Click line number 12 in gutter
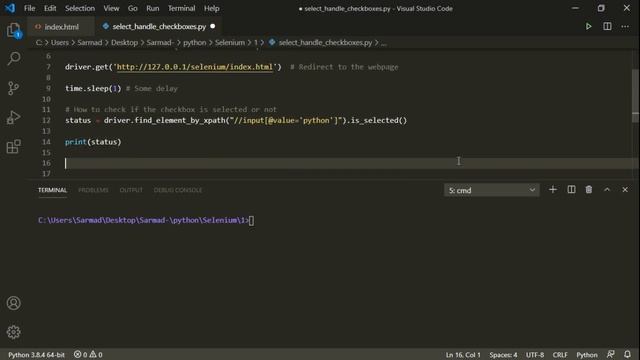Viewport: 640px width, 360px height. 46,120
